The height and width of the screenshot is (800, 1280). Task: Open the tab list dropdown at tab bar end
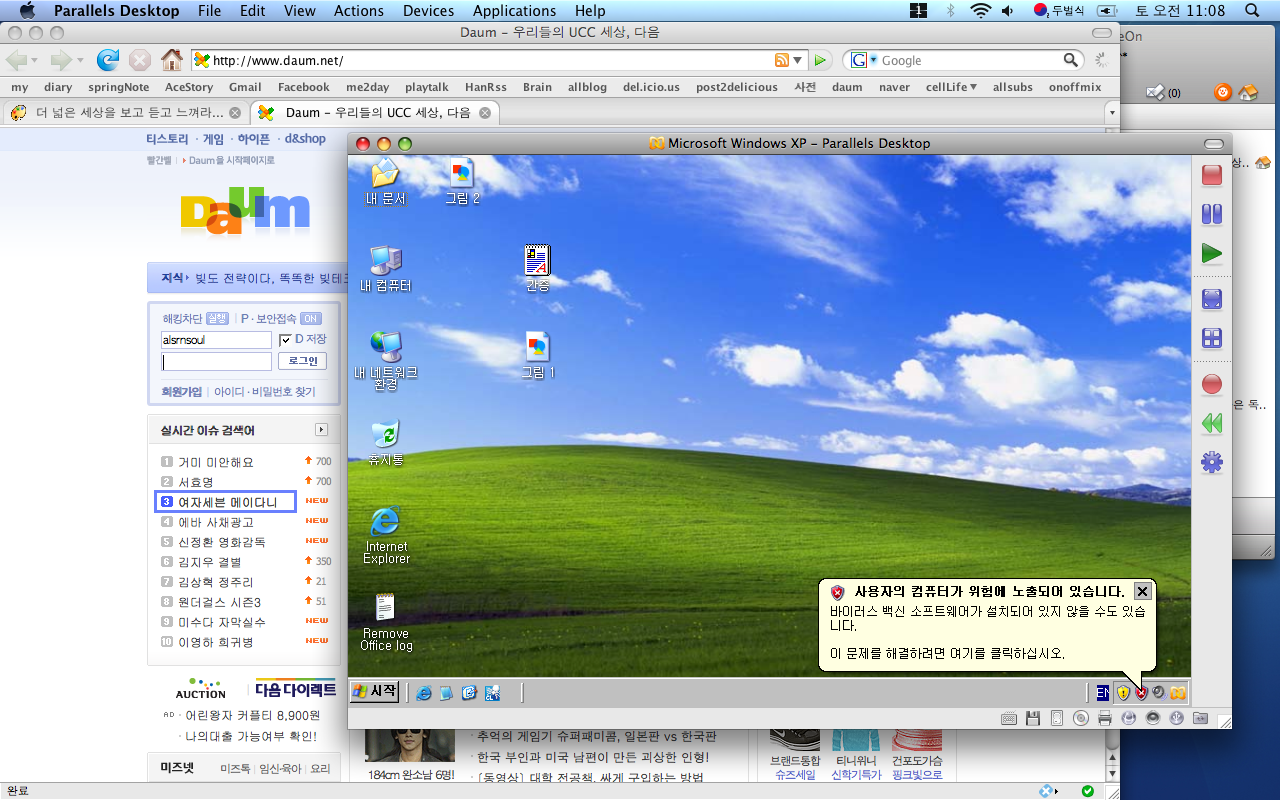[x=1111, y=113]
